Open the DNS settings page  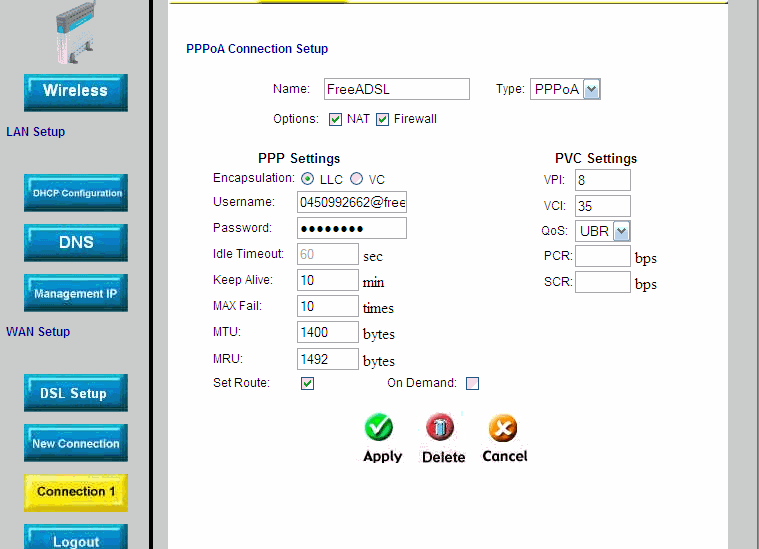pos(76,242)
